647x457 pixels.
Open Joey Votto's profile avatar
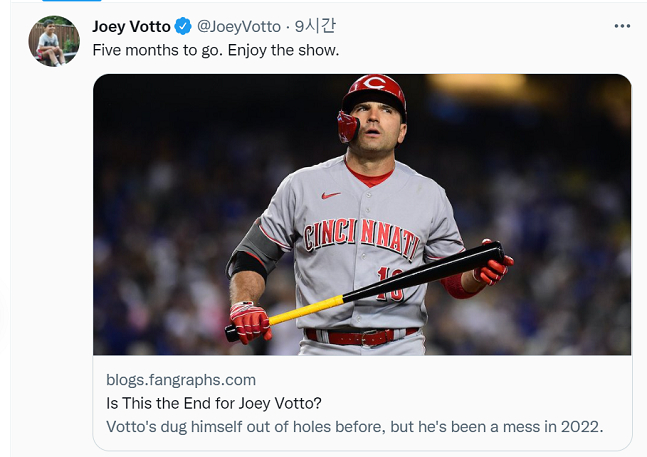point(53,43)
